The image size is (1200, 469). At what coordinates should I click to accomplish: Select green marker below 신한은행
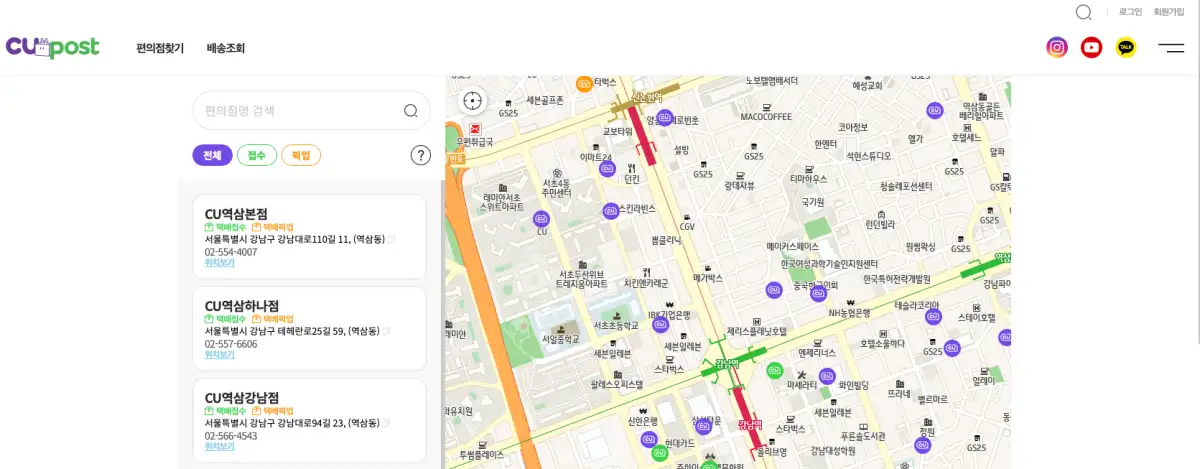click(x=658, y=453)
